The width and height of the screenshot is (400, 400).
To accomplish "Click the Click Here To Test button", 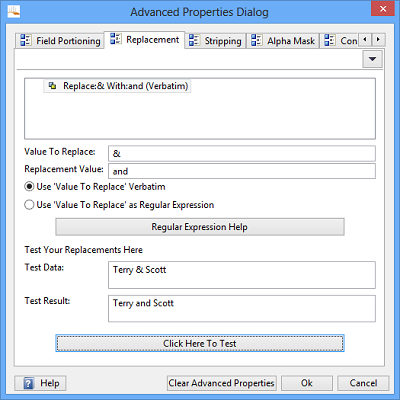I will (x=200, y=343).
